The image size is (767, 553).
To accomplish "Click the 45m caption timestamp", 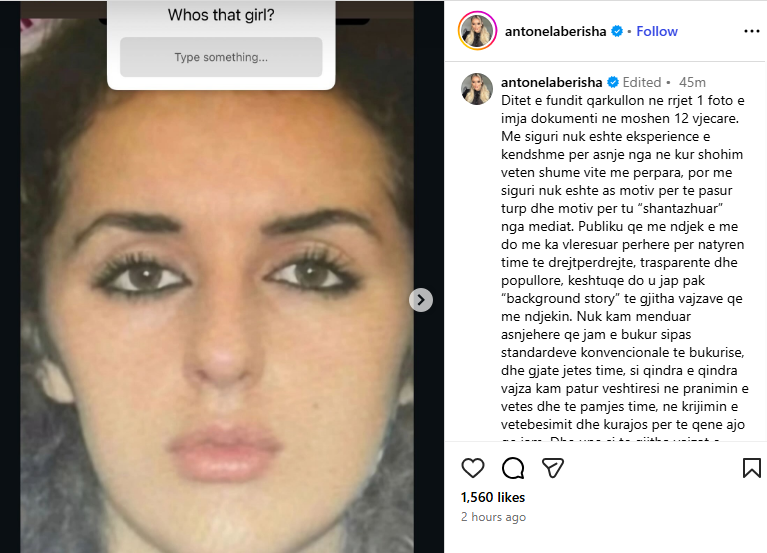I will click(692, 82).
